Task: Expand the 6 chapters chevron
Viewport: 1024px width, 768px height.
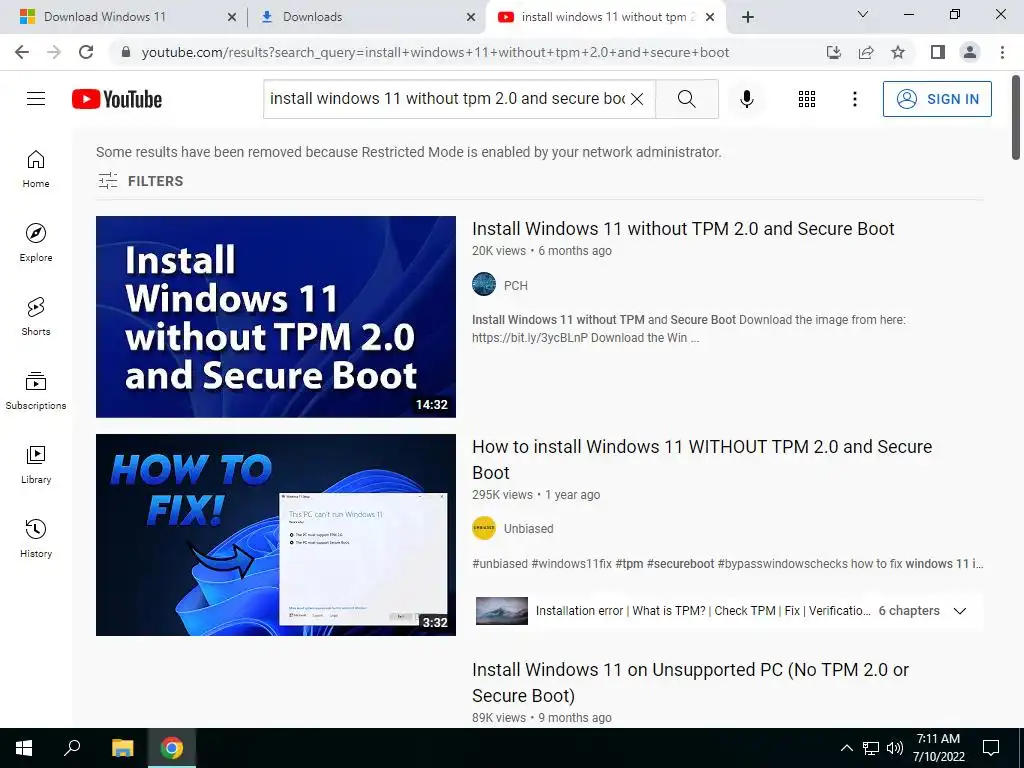Action: (959, 611)
